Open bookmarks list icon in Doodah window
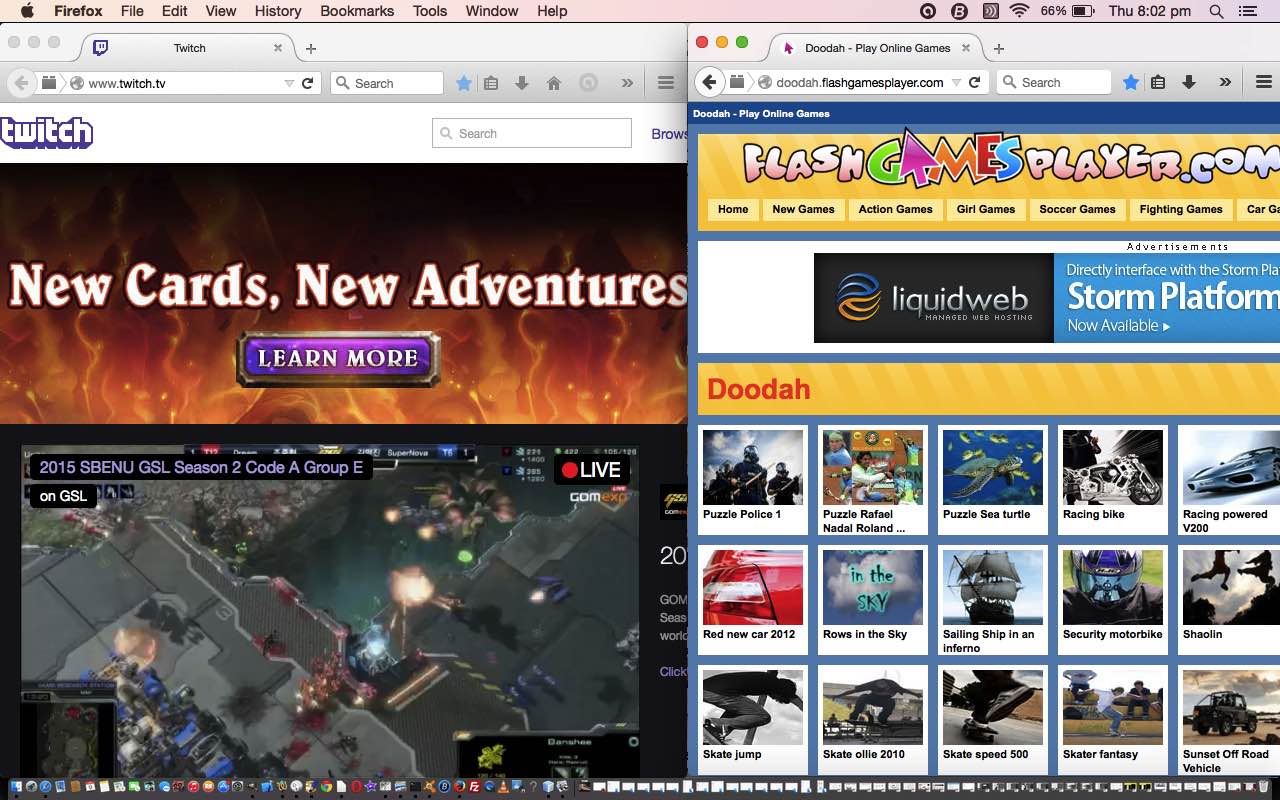The width and height of the screenshot is (1280, 800). tap(1158, 82)
